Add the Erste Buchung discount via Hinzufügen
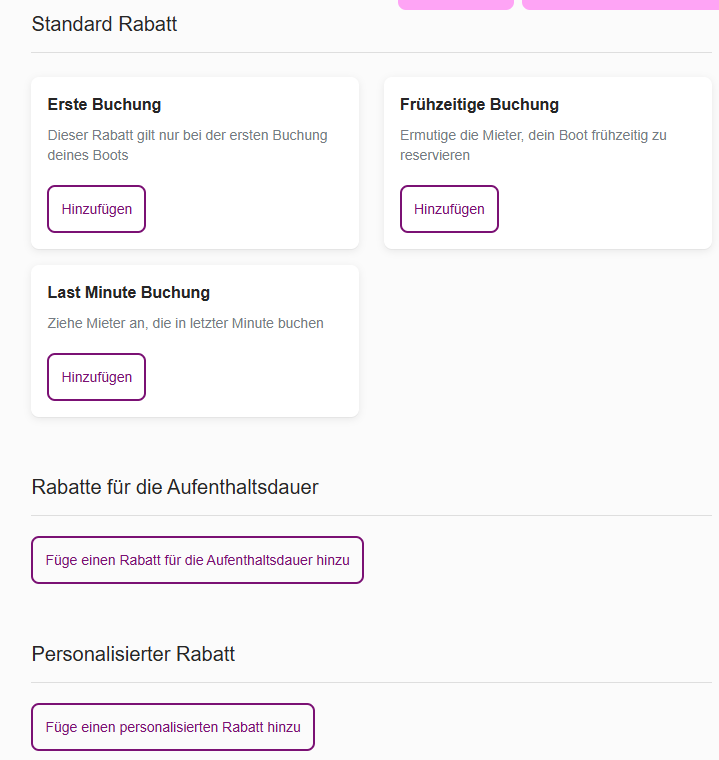The width and height of the screenshot is (719, 760). coord(96,209)
